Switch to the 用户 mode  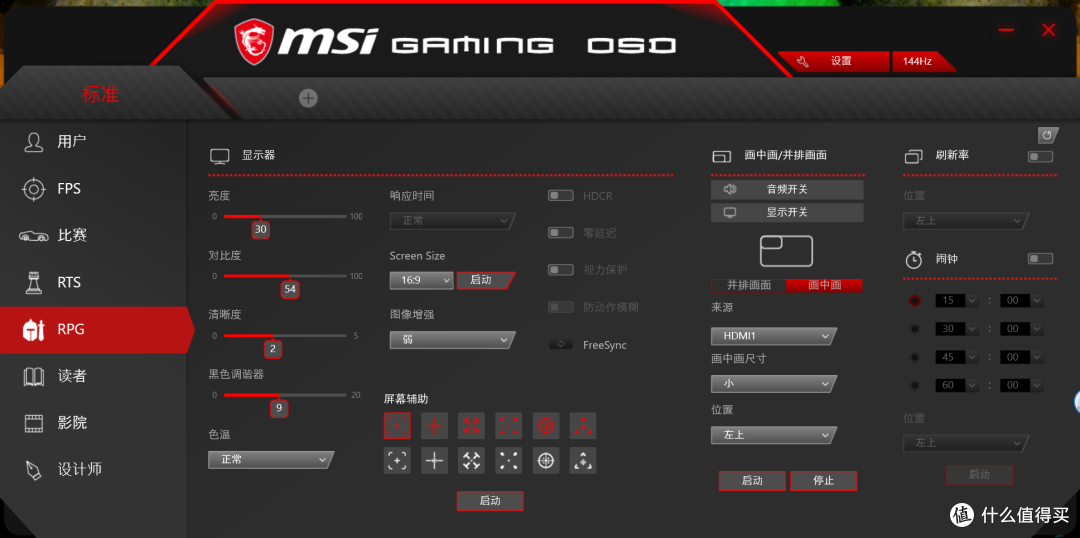pyautogui.click(x=94, y=142)
